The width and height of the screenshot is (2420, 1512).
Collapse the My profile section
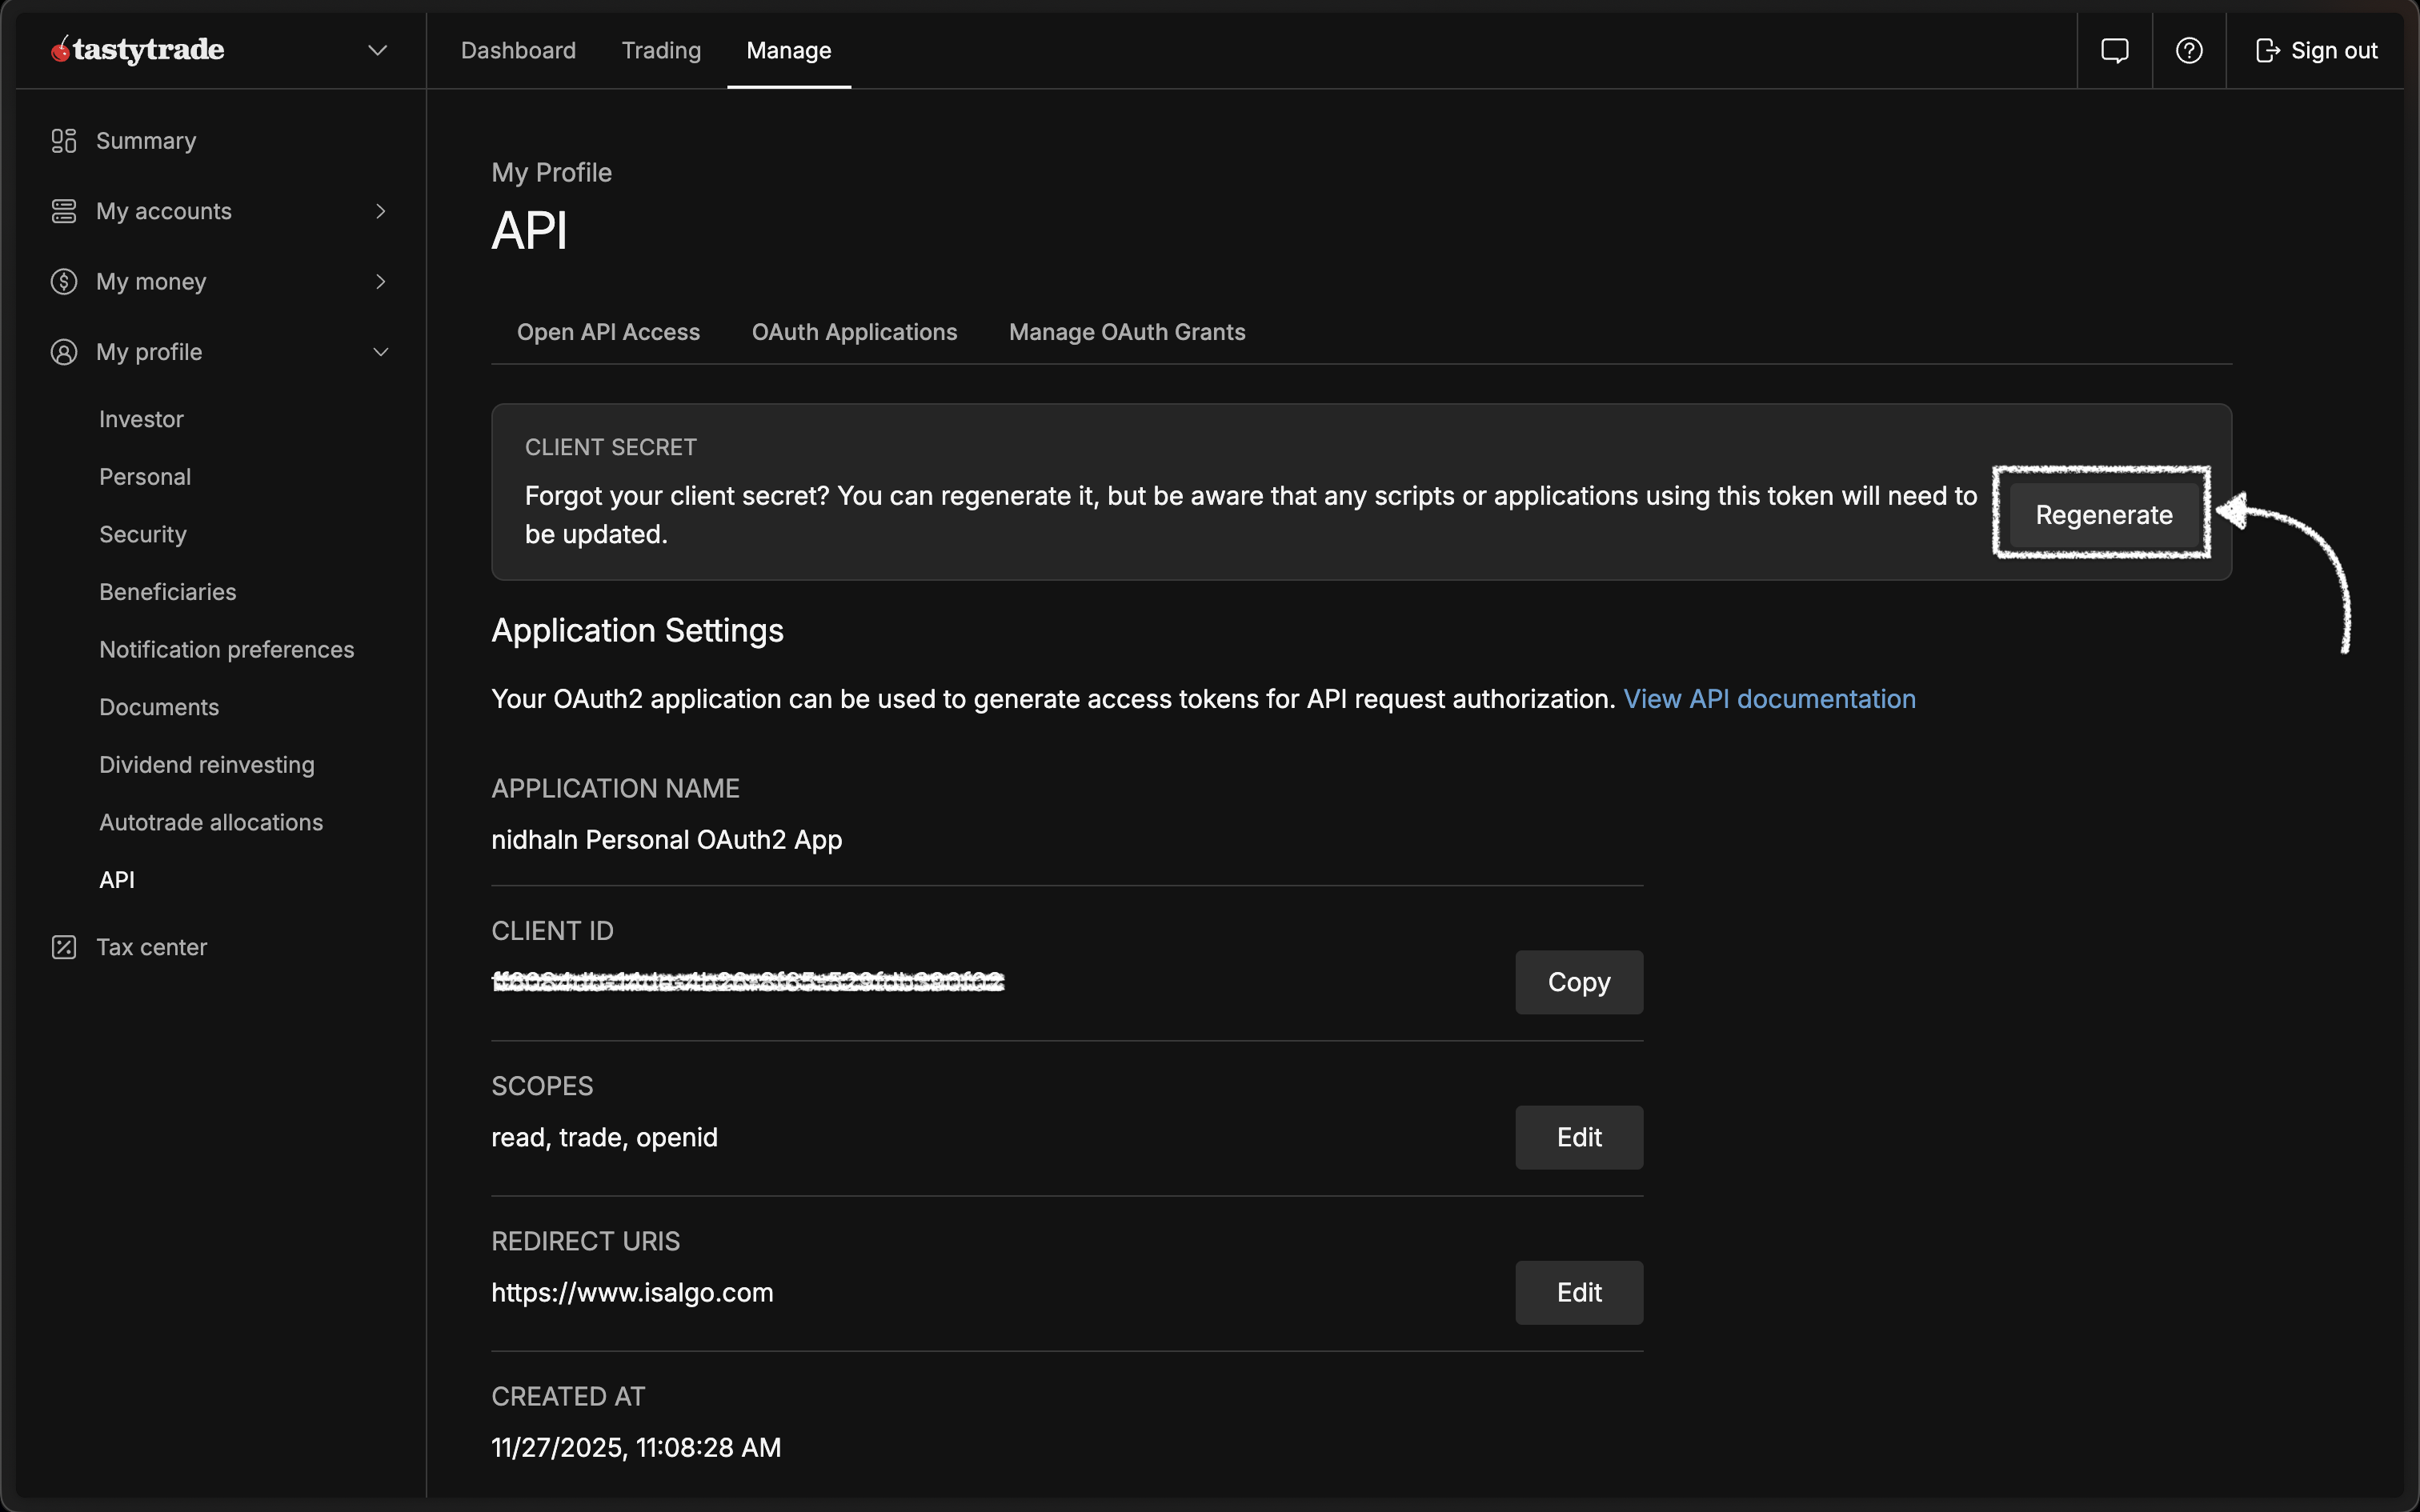[x=380, y=351]
